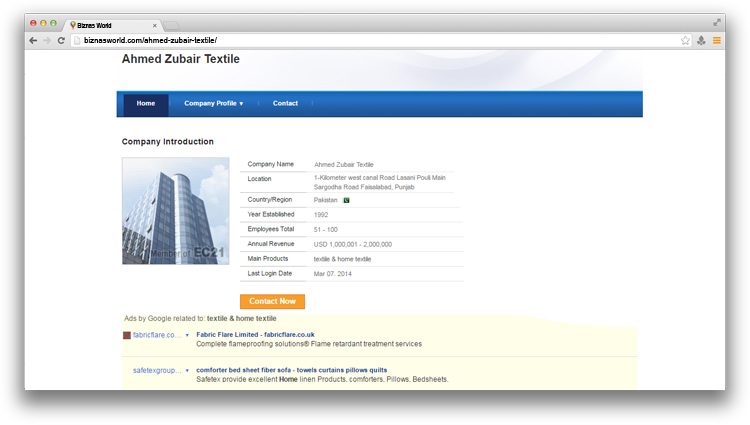The height and width of the screenshot is (425, 750).
Task: Click the Safetex provide excellent Home ad description
Action: coord(322,379)
